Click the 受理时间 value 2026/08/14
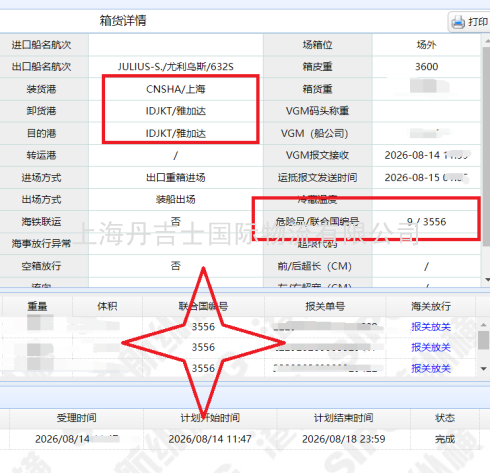 [63, 439]
